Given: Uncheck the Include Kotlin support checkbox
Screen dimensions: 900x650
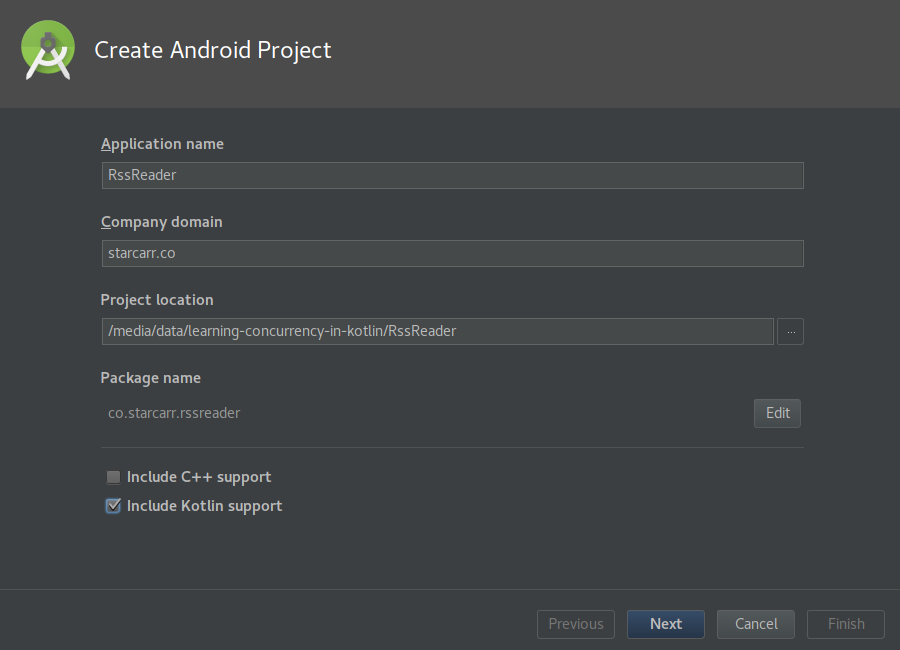Looking at the screenshot, I should (x=114, y=506).
